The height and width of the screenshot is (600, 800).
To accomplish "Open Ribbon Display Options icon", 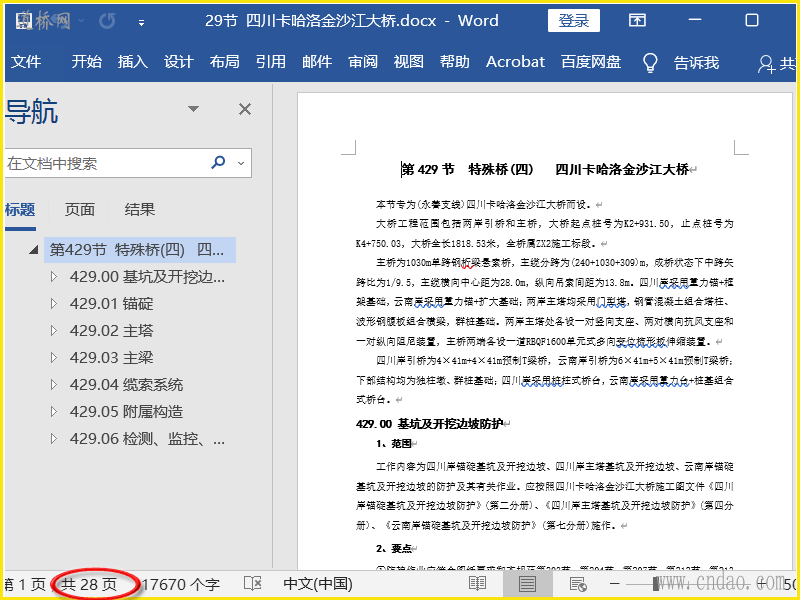I will click(x=637, y=20).
